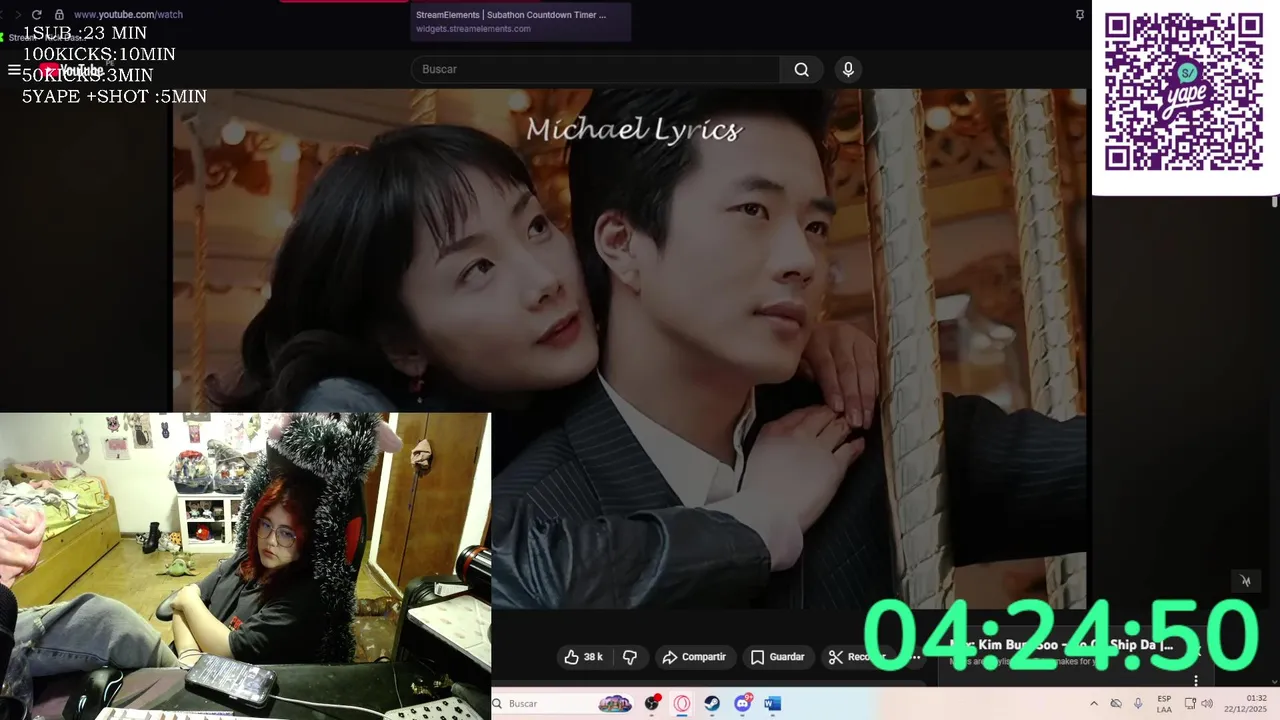Click the www.youtube.com/watch address bar
The image size is (1280, 720).
coord(128,15)
